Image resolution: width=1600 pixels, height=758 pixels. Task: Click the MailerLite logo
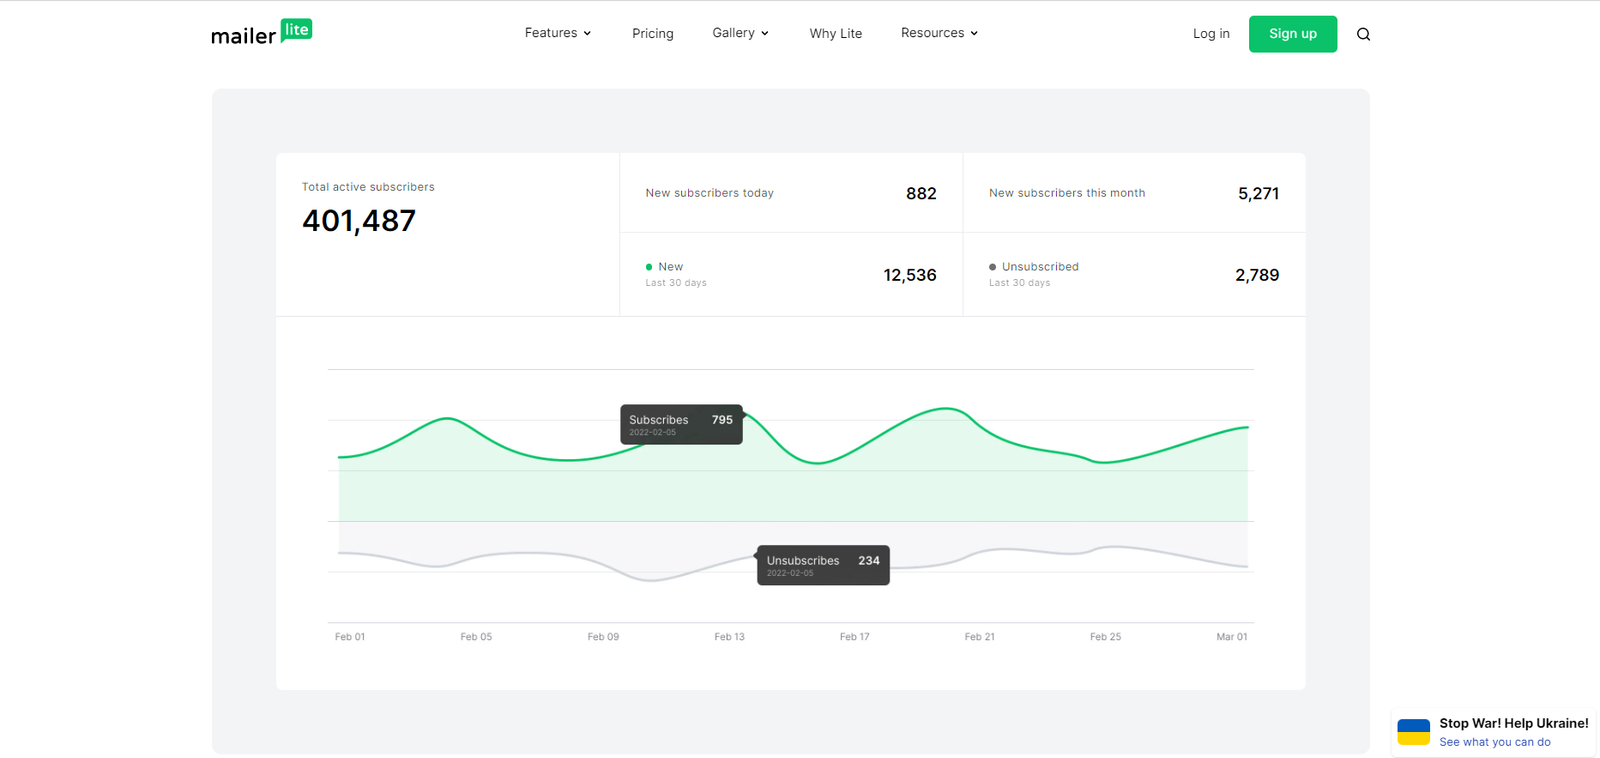tap(261, 33)
